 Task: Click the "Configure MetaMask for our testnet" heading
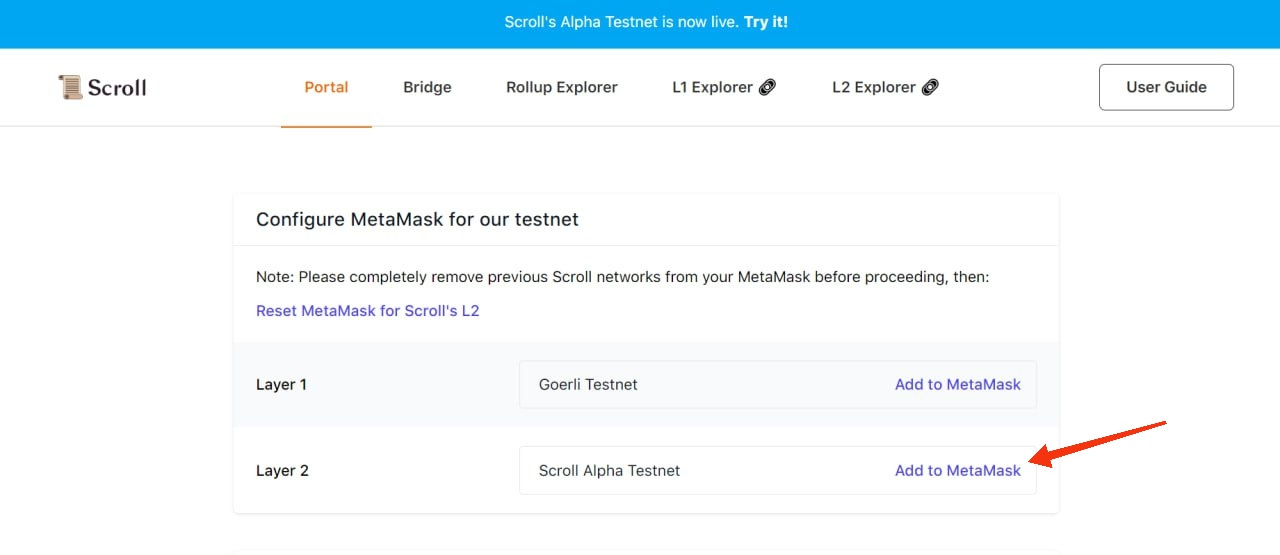417,219
